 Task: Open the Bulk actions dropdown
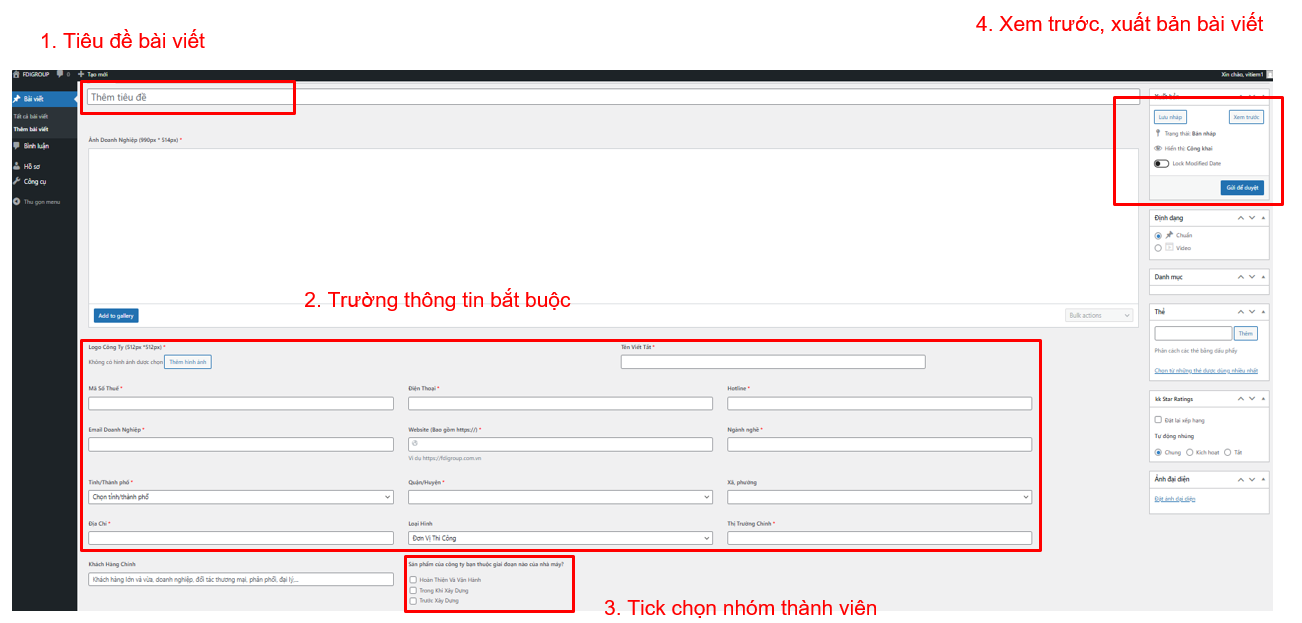1098,315
